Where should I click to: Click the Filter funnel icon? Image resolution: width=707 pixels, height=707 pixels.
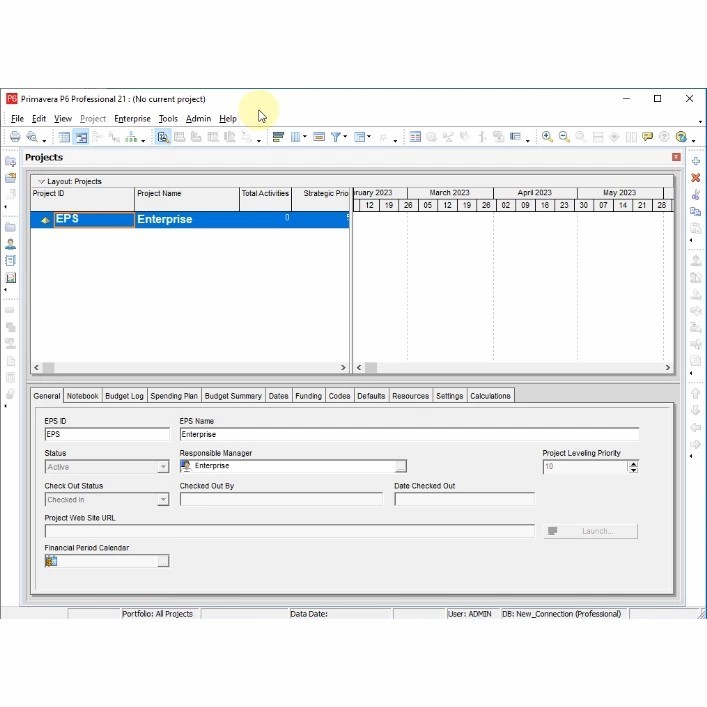coord(335,137)
